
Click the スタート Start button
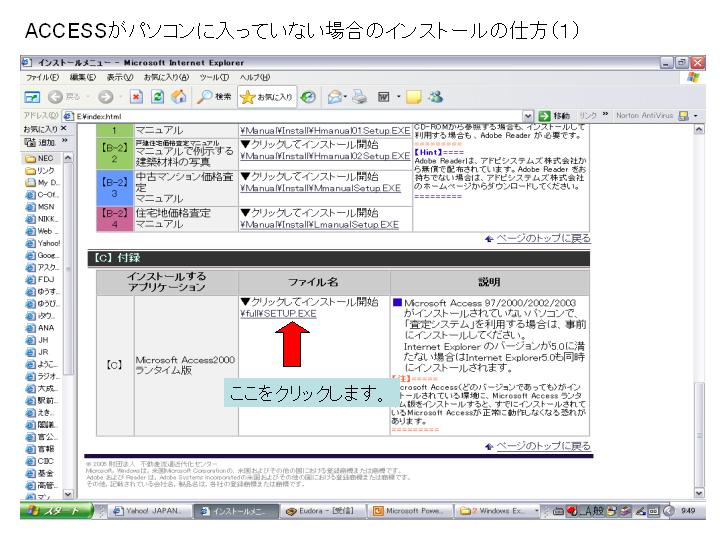pyautogui.click(x=56, y=511)
